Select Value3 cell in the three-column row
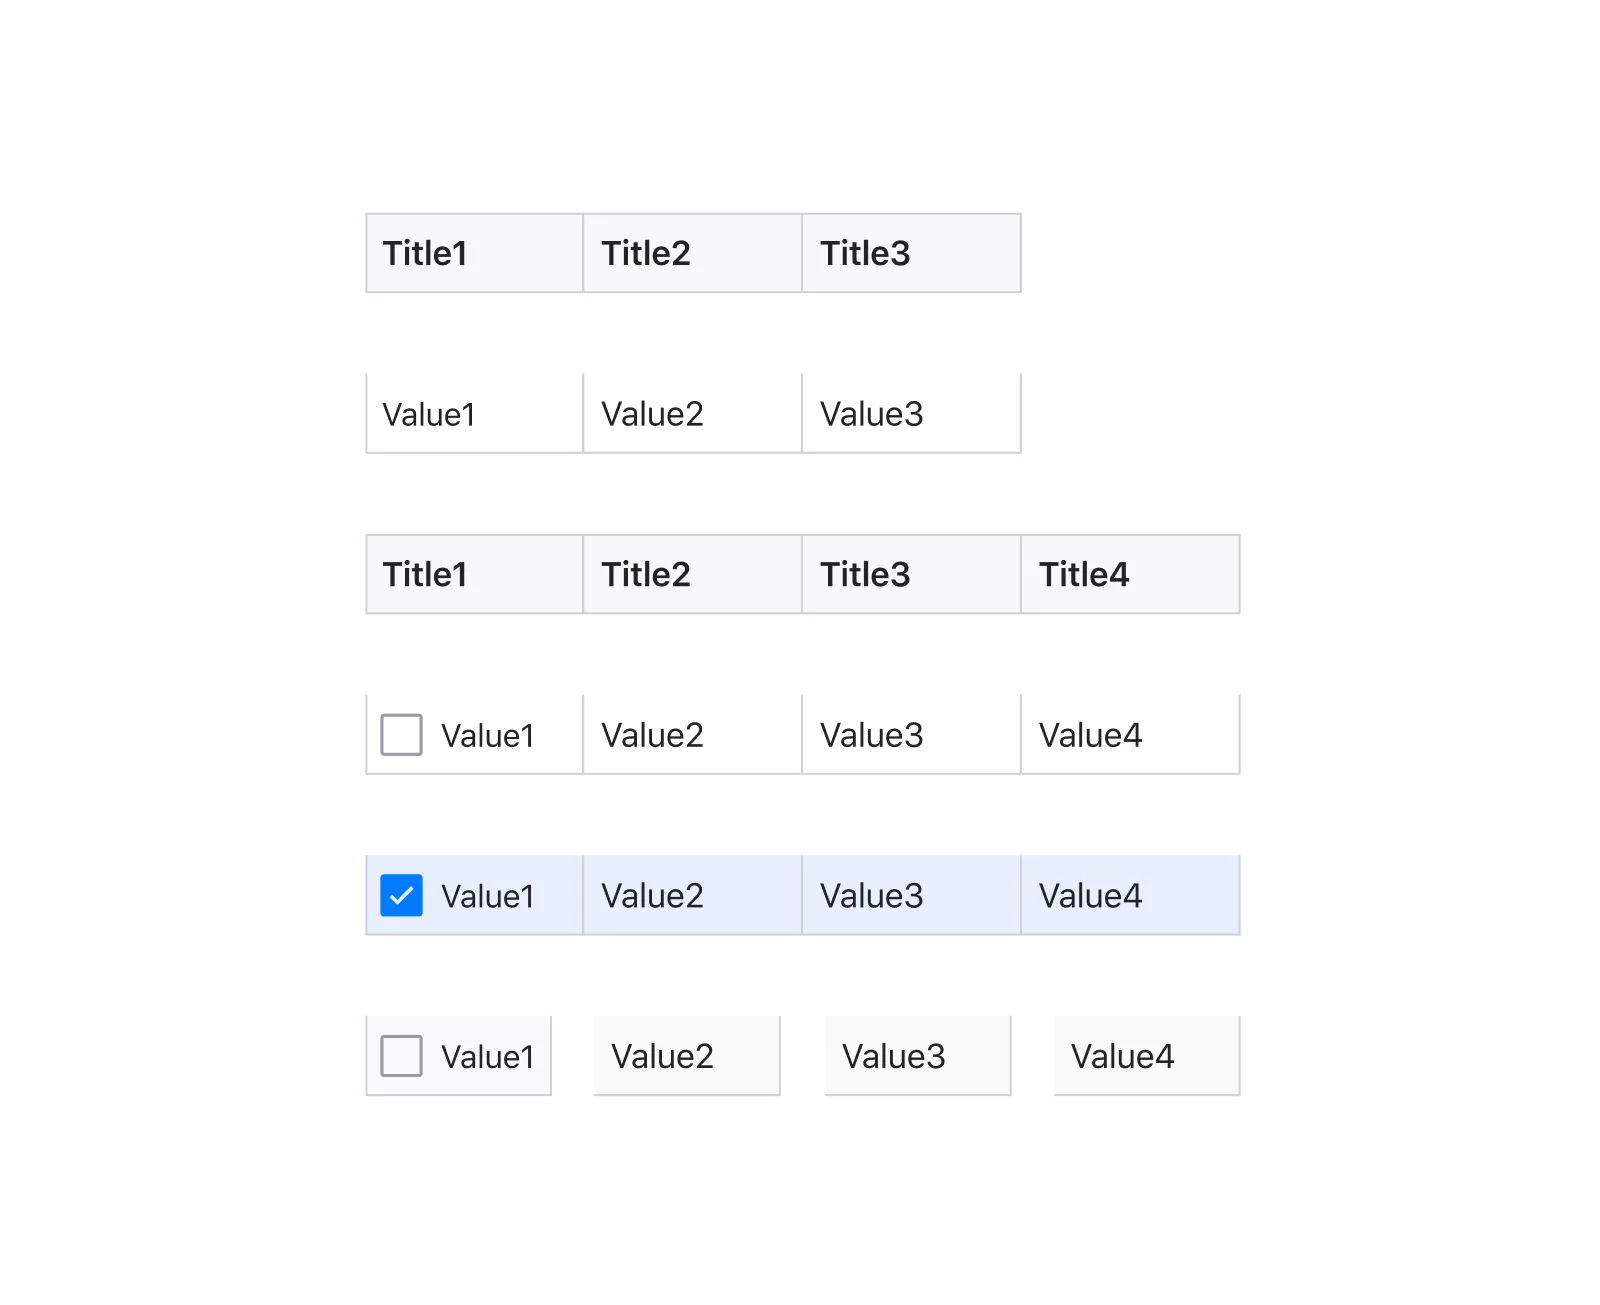The height and width of the screenshot is (1305, 1600). point(912,414)
